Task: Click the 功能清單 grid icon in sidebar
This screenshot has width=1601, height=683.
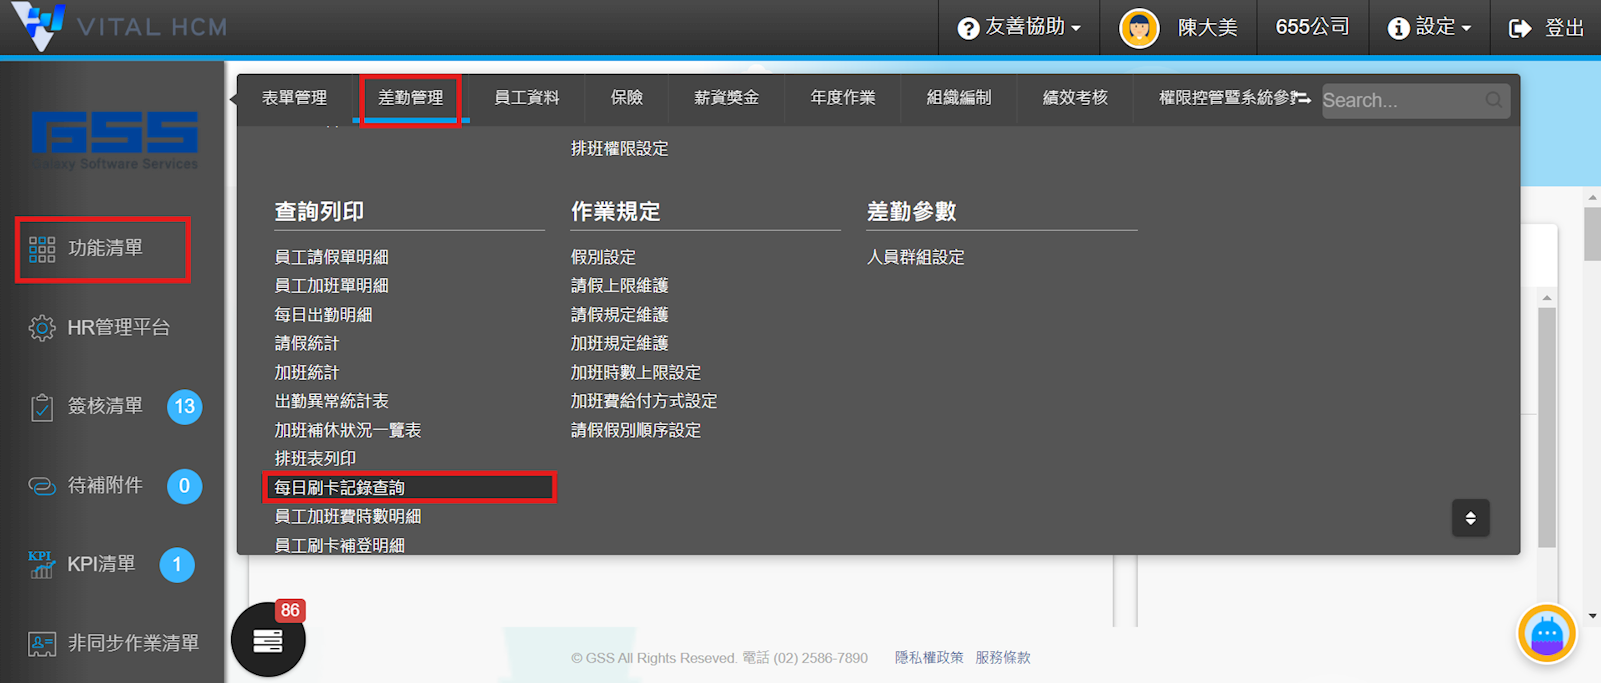Action: pos(42,249)
